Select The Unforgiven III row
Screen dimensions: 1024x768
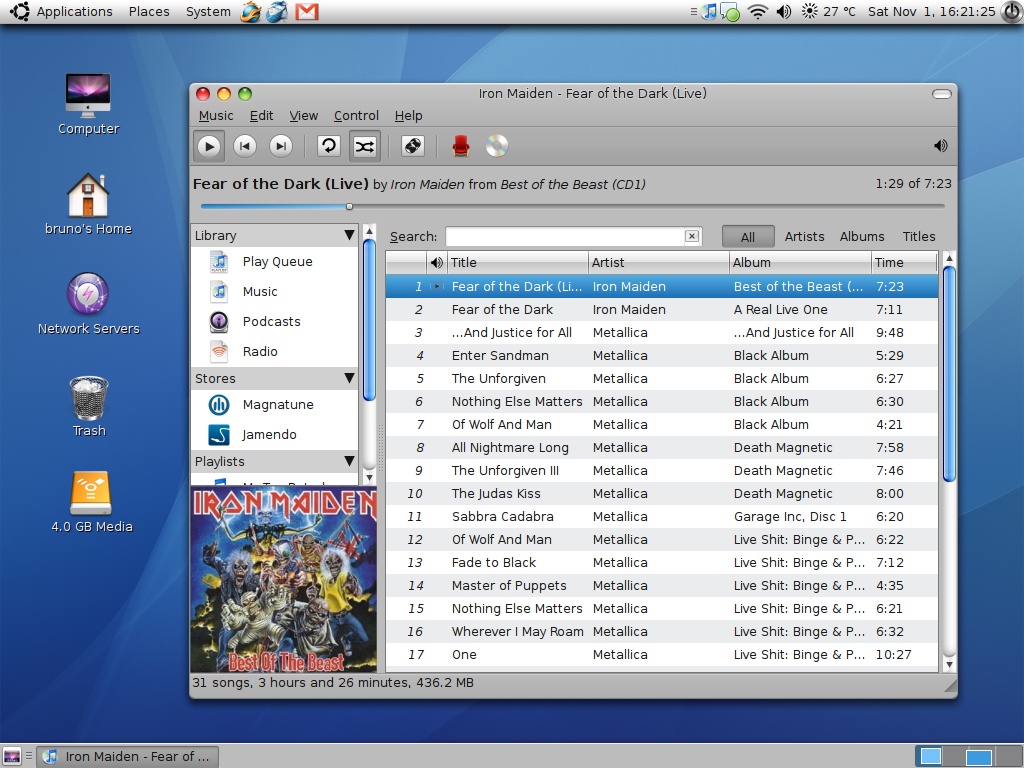662,471
